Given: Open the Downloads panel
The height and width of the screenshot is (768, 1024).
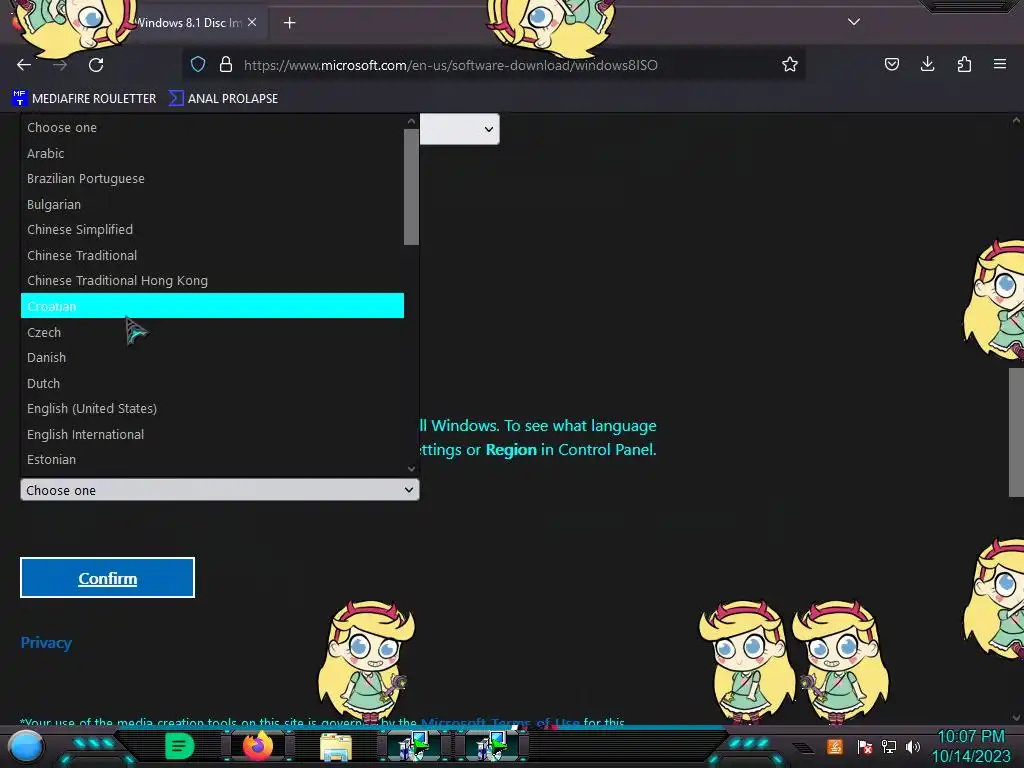Looking at the screenshot, I should click(x=927, y=64).
